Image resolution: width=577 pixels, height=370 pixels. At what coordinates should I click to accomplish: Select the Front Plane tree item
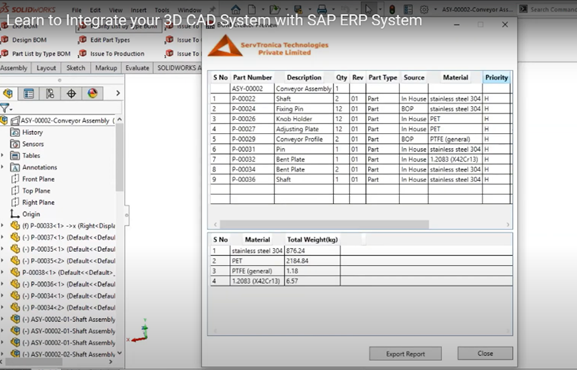click(38, 179)
